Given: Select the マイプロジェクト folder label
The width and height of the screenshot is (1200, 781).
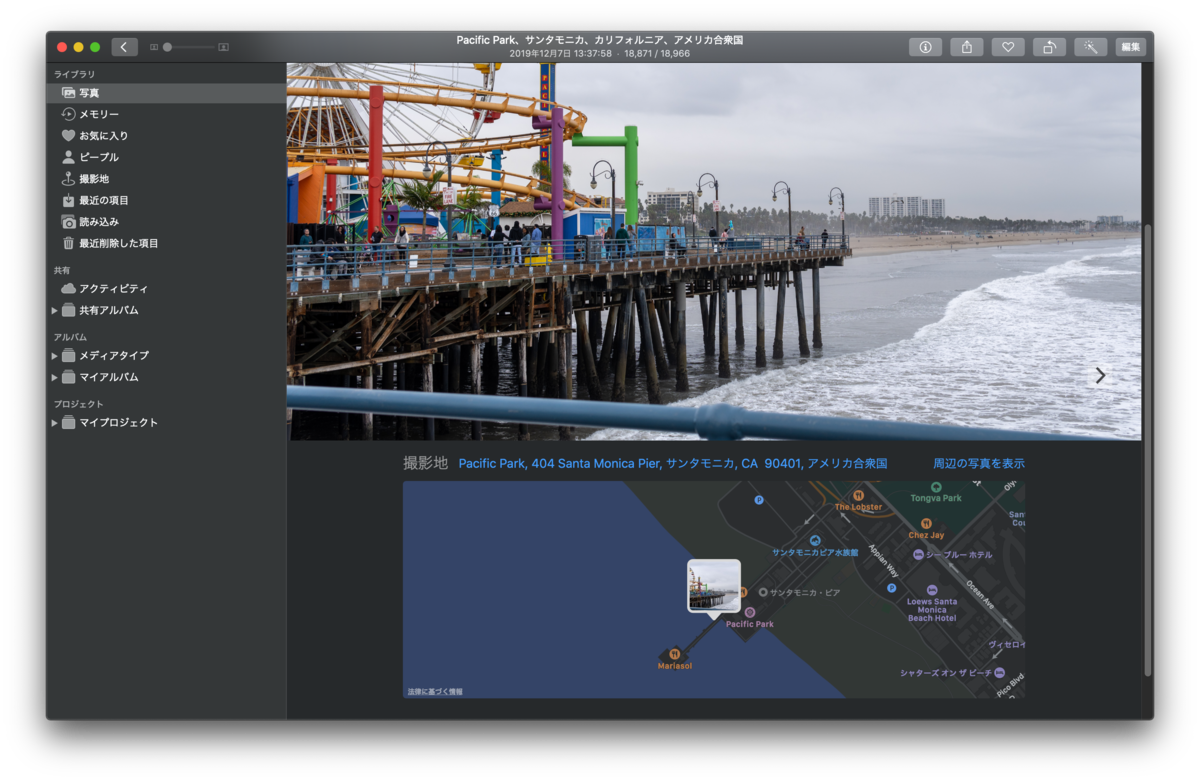Looking at the screenshot, I should pyautogui.click(x=119, y=423).
